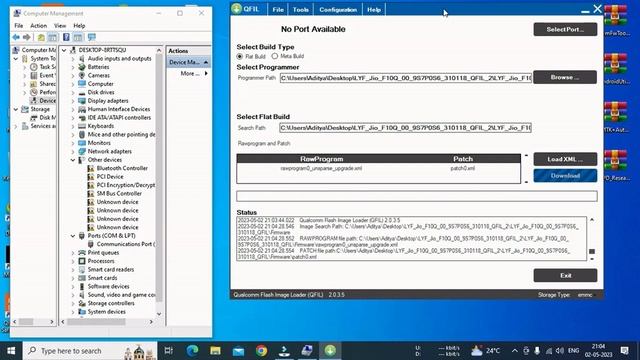The width and height of the screenshot is (640, 360).
Task: Select the Bluetooth Controller device
Action: [x=122, y=168]
